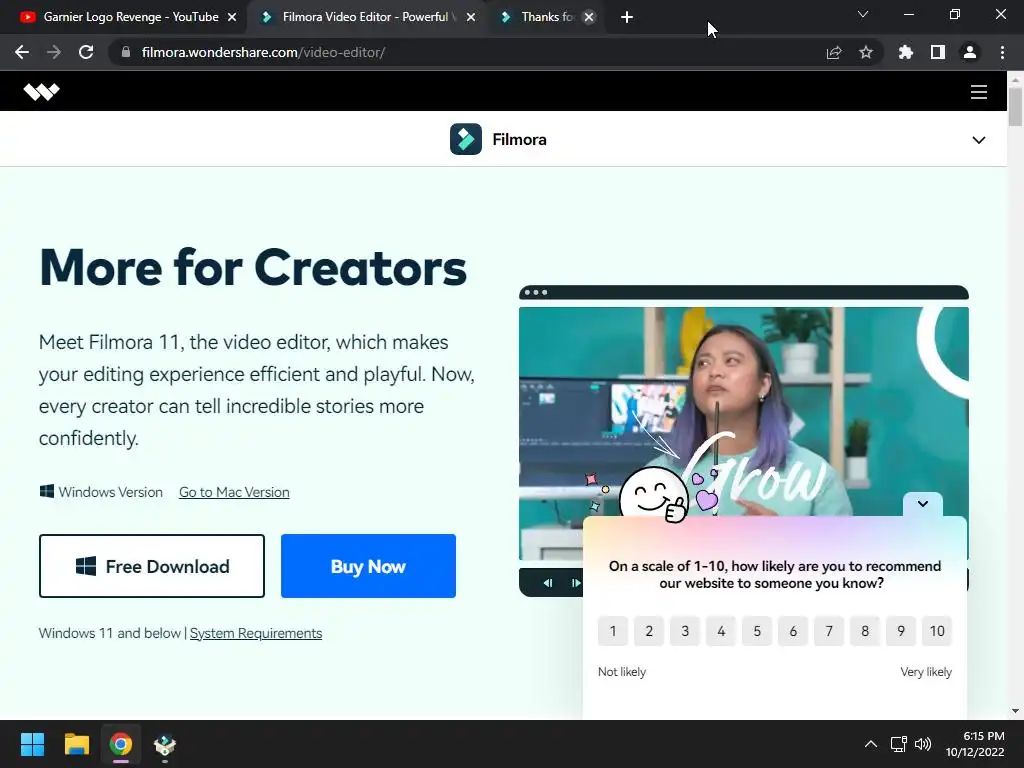Click the Filmora product logo icon

[466, 139]
